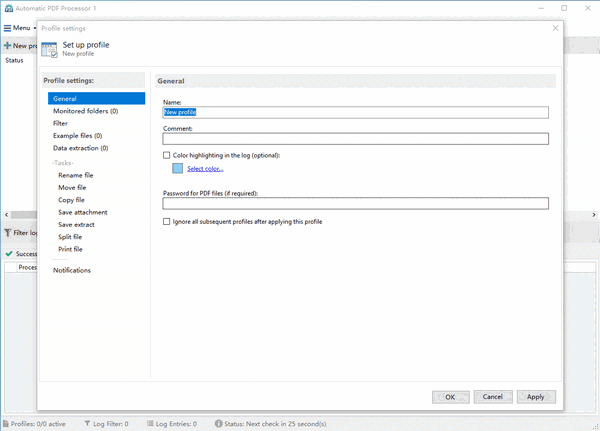Close the Profile settings dialog
600x431 pixels.
[x=555, y=28]
